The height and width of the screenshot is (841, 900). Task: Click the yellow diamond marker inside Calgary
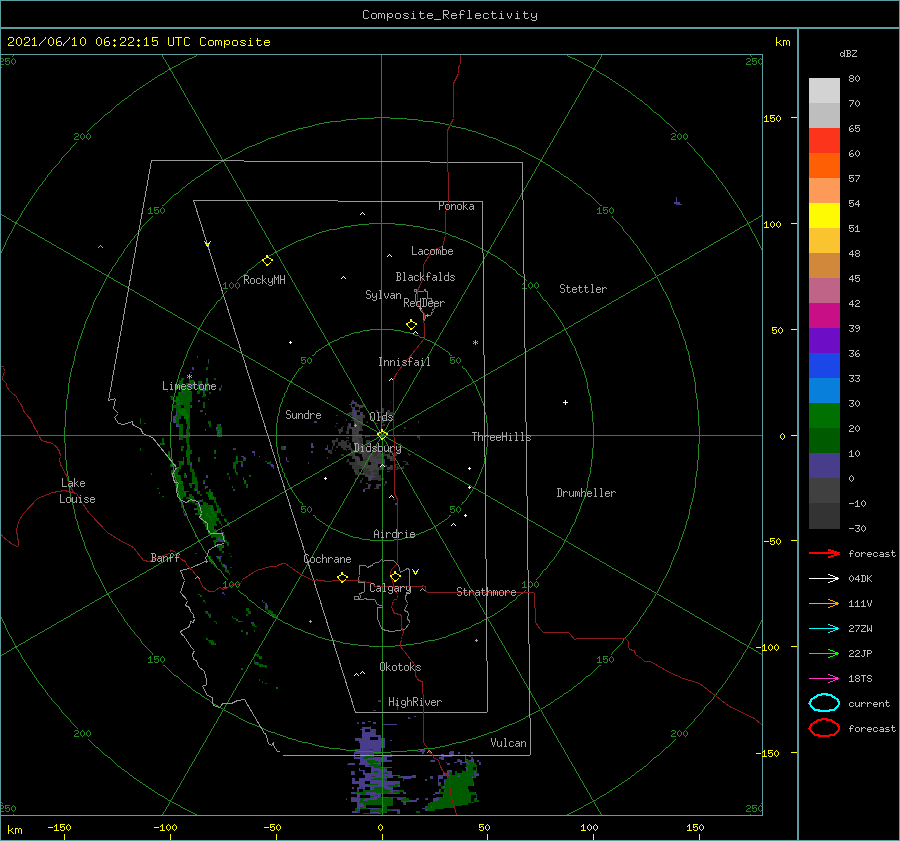pos(395,576)
